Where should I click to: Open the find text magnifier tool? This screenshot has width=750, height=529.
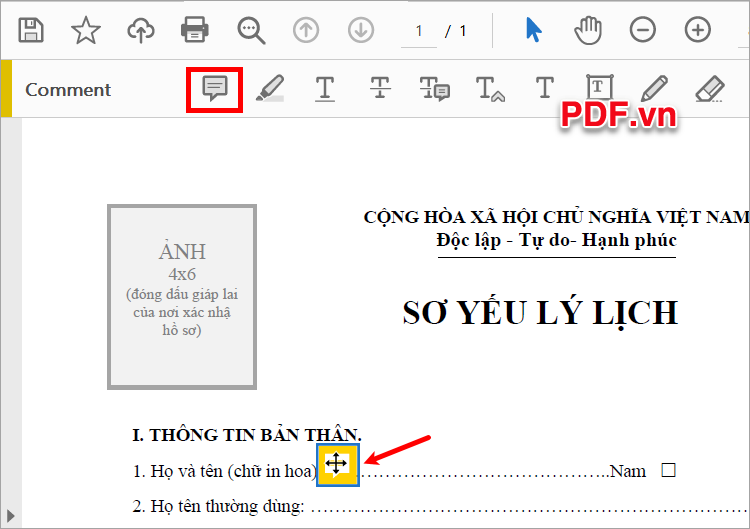pyautogui.click(x=251, y=31)
